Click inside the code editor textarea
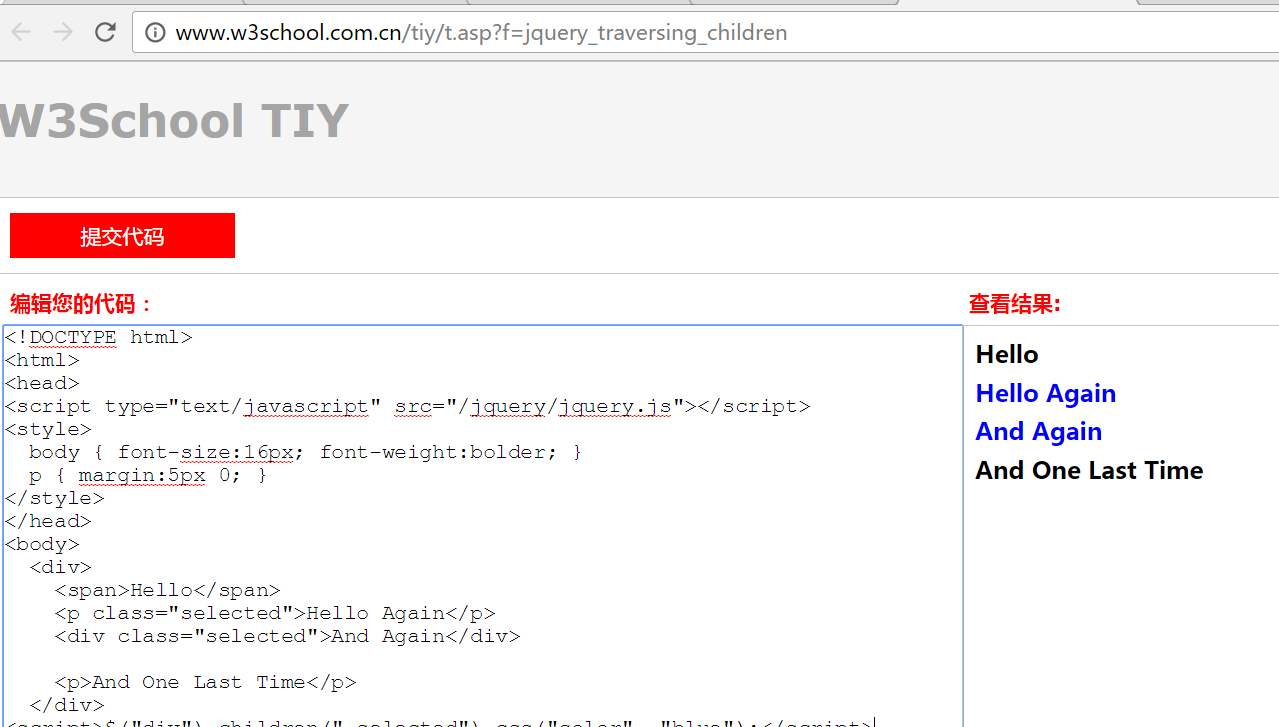 point(483,526)
